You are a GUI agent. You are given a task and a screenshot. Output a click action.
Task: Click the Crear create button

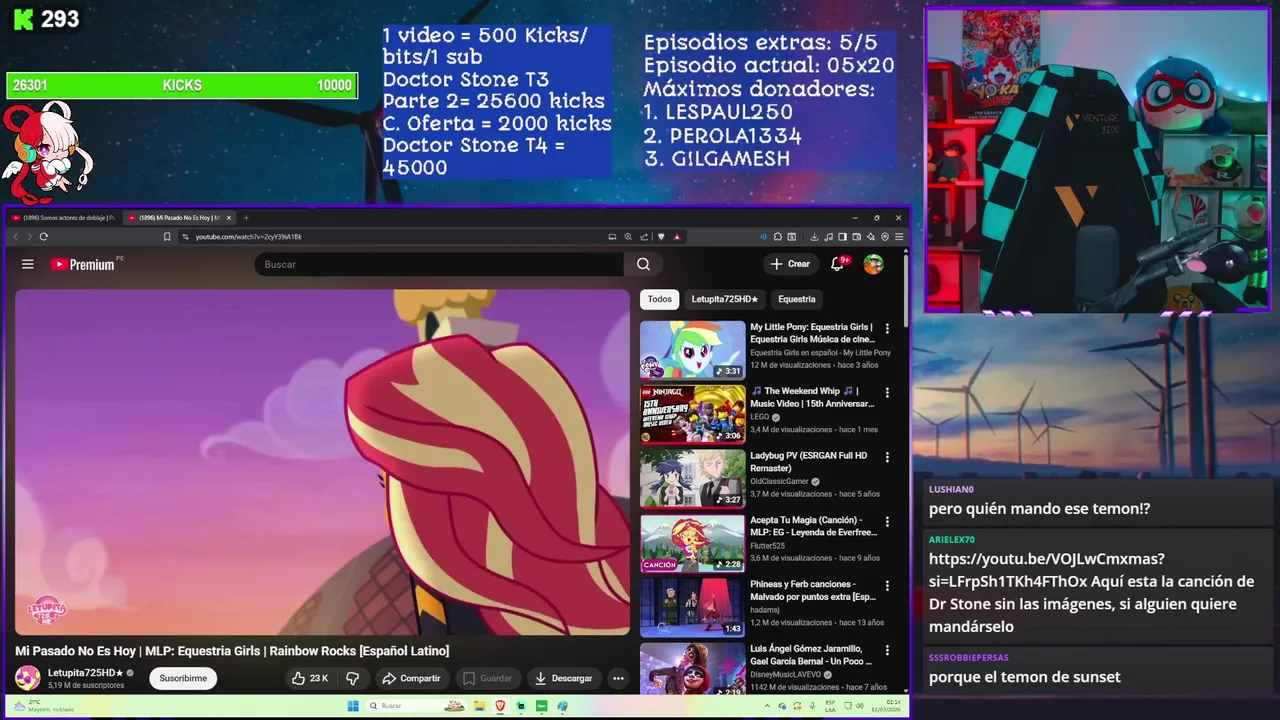(790, 264)
